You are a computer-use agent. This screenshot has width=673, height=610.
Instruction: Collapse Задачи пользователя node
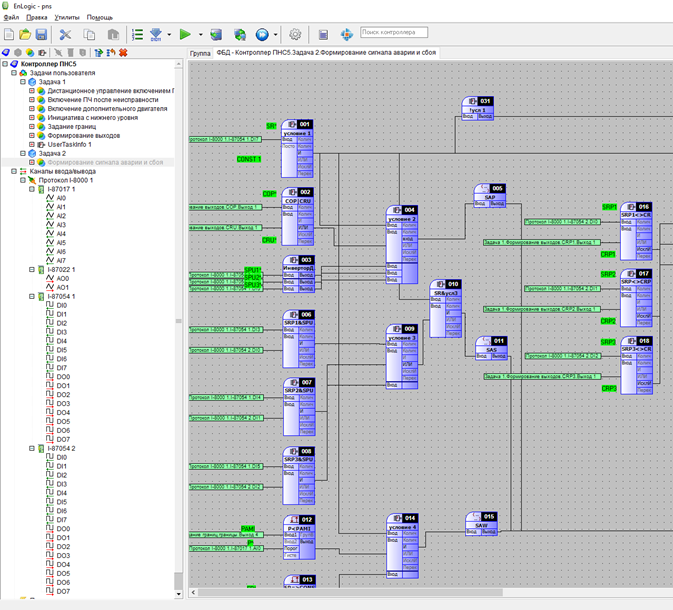pos(14,73)
